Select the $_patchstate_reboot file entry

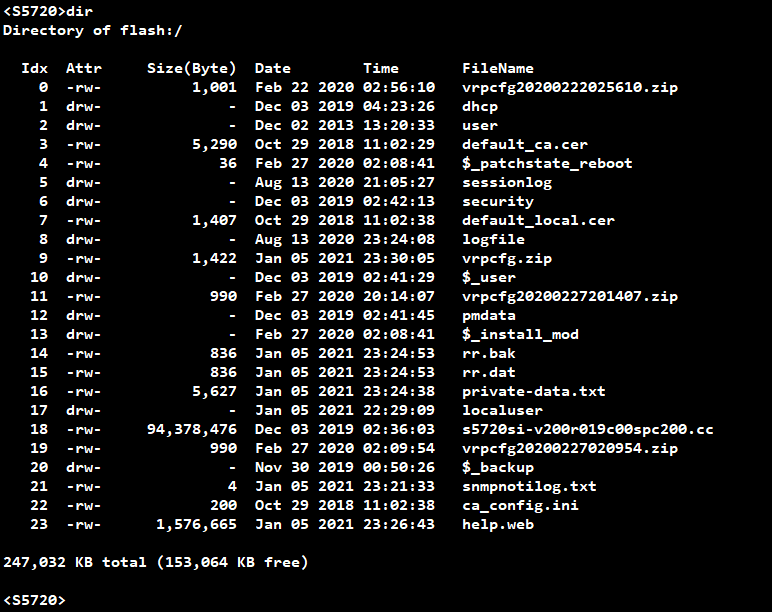pyautogui.click(x=547, y=163)
